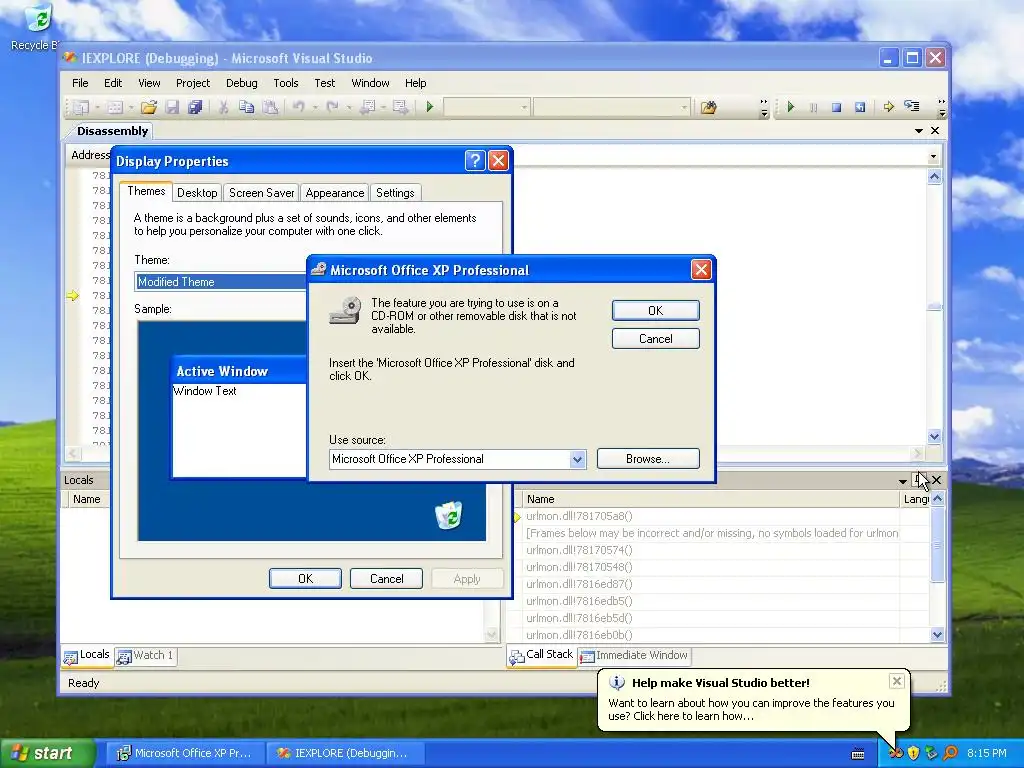Open the Tools menu
The width and height of the screenshot is (1024, 768).
pos(285,83)
